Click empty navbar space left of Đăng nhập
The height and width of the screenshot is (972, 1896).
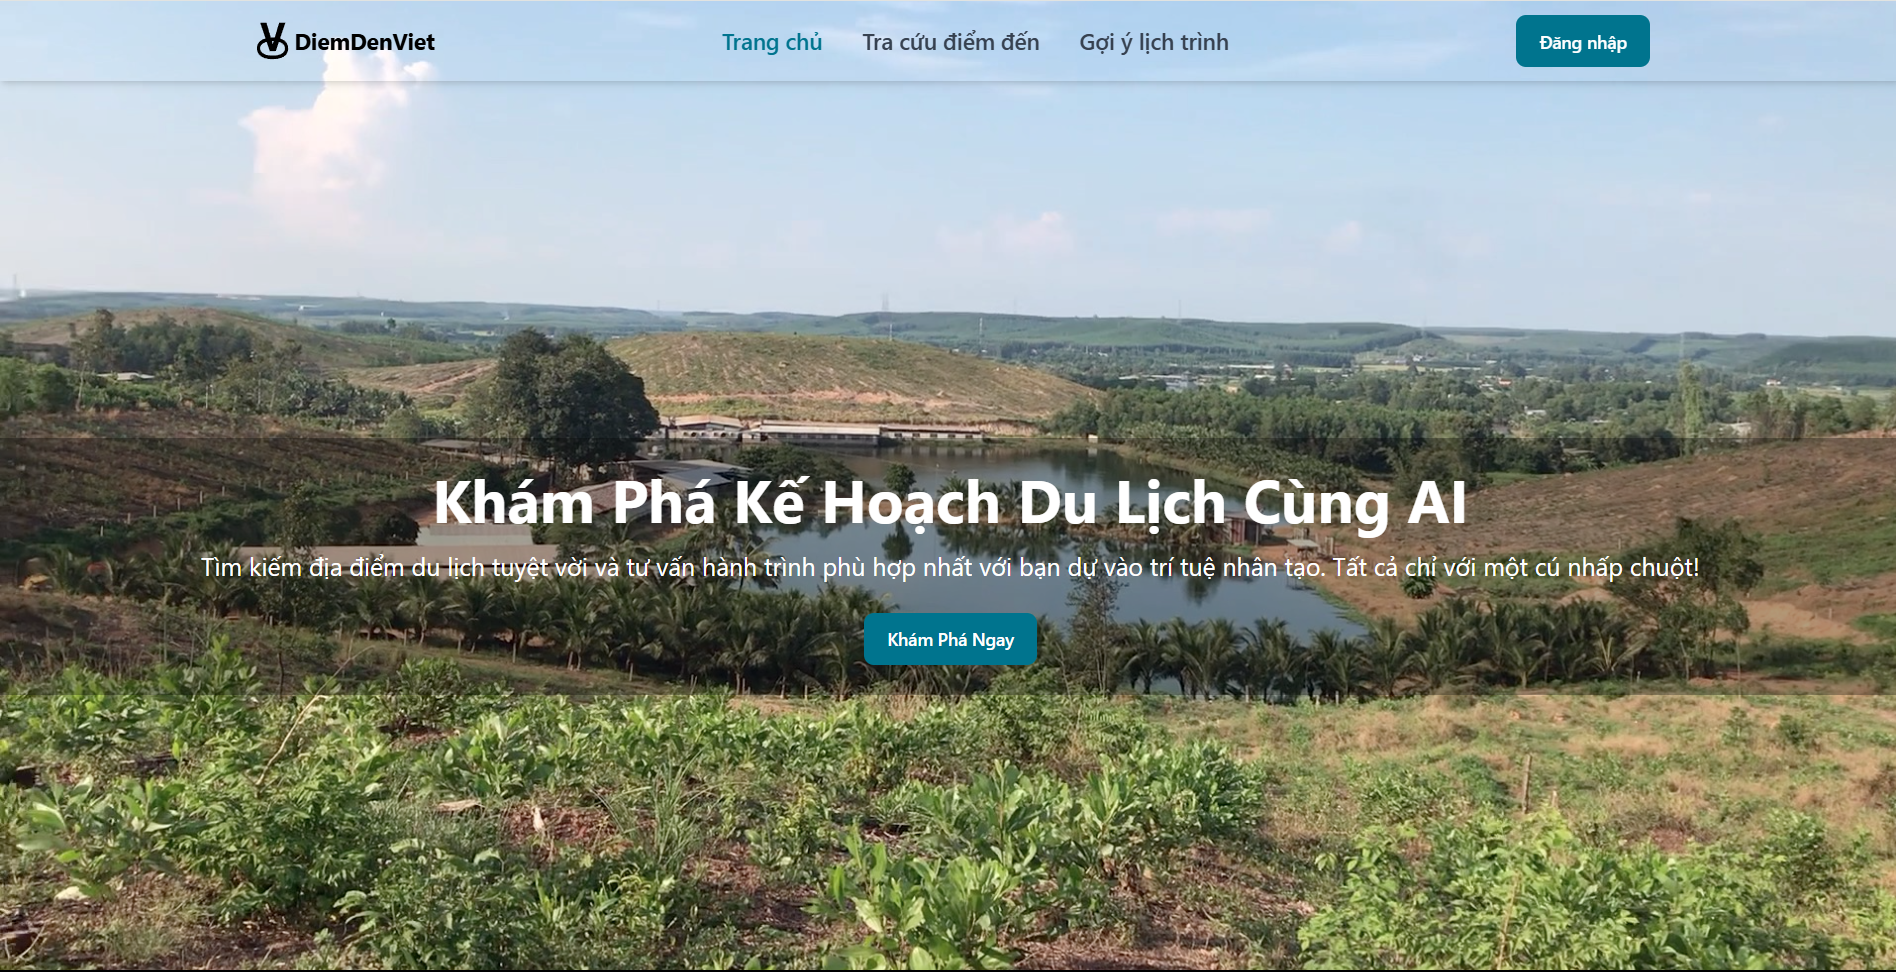[1370, 42]
